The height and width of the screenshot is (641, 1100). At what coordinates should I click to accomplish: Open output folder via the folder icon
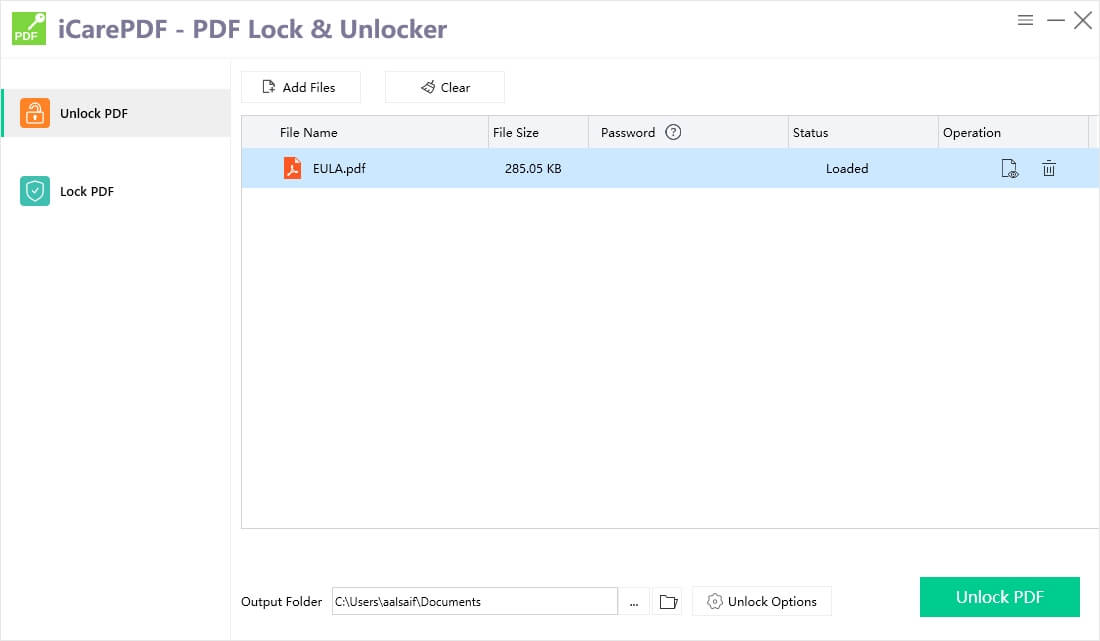667,601
